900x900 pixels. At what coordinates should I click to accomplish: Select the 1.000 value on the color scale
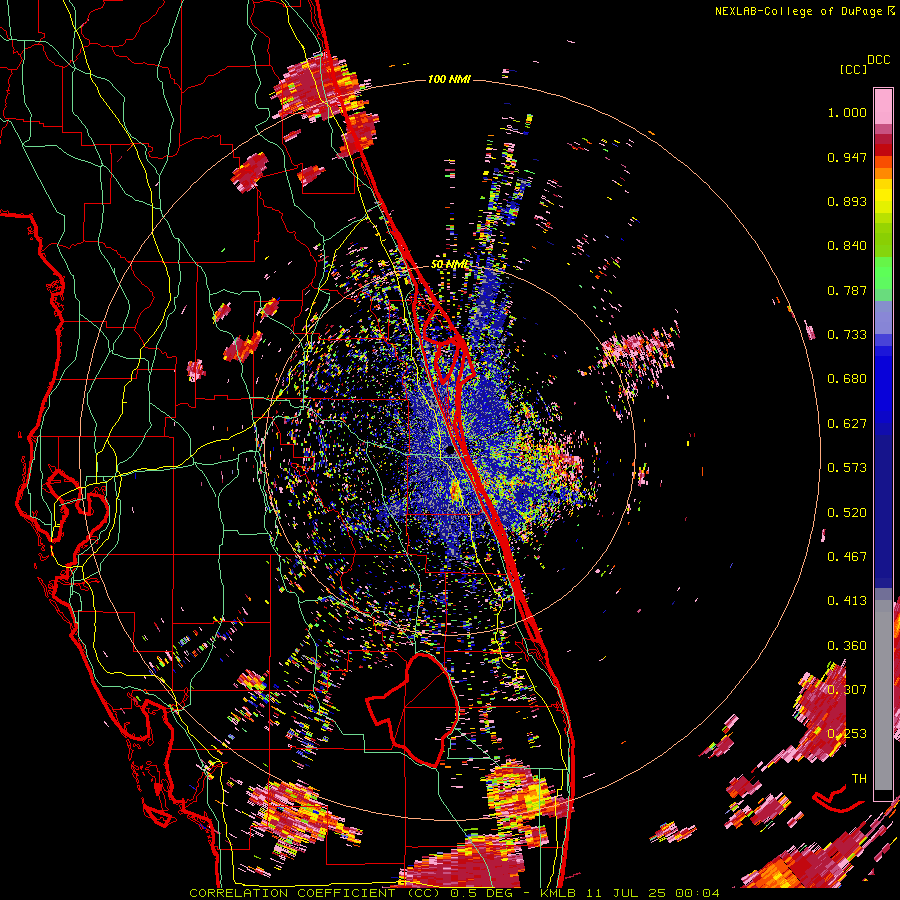[x=847, y=112]
